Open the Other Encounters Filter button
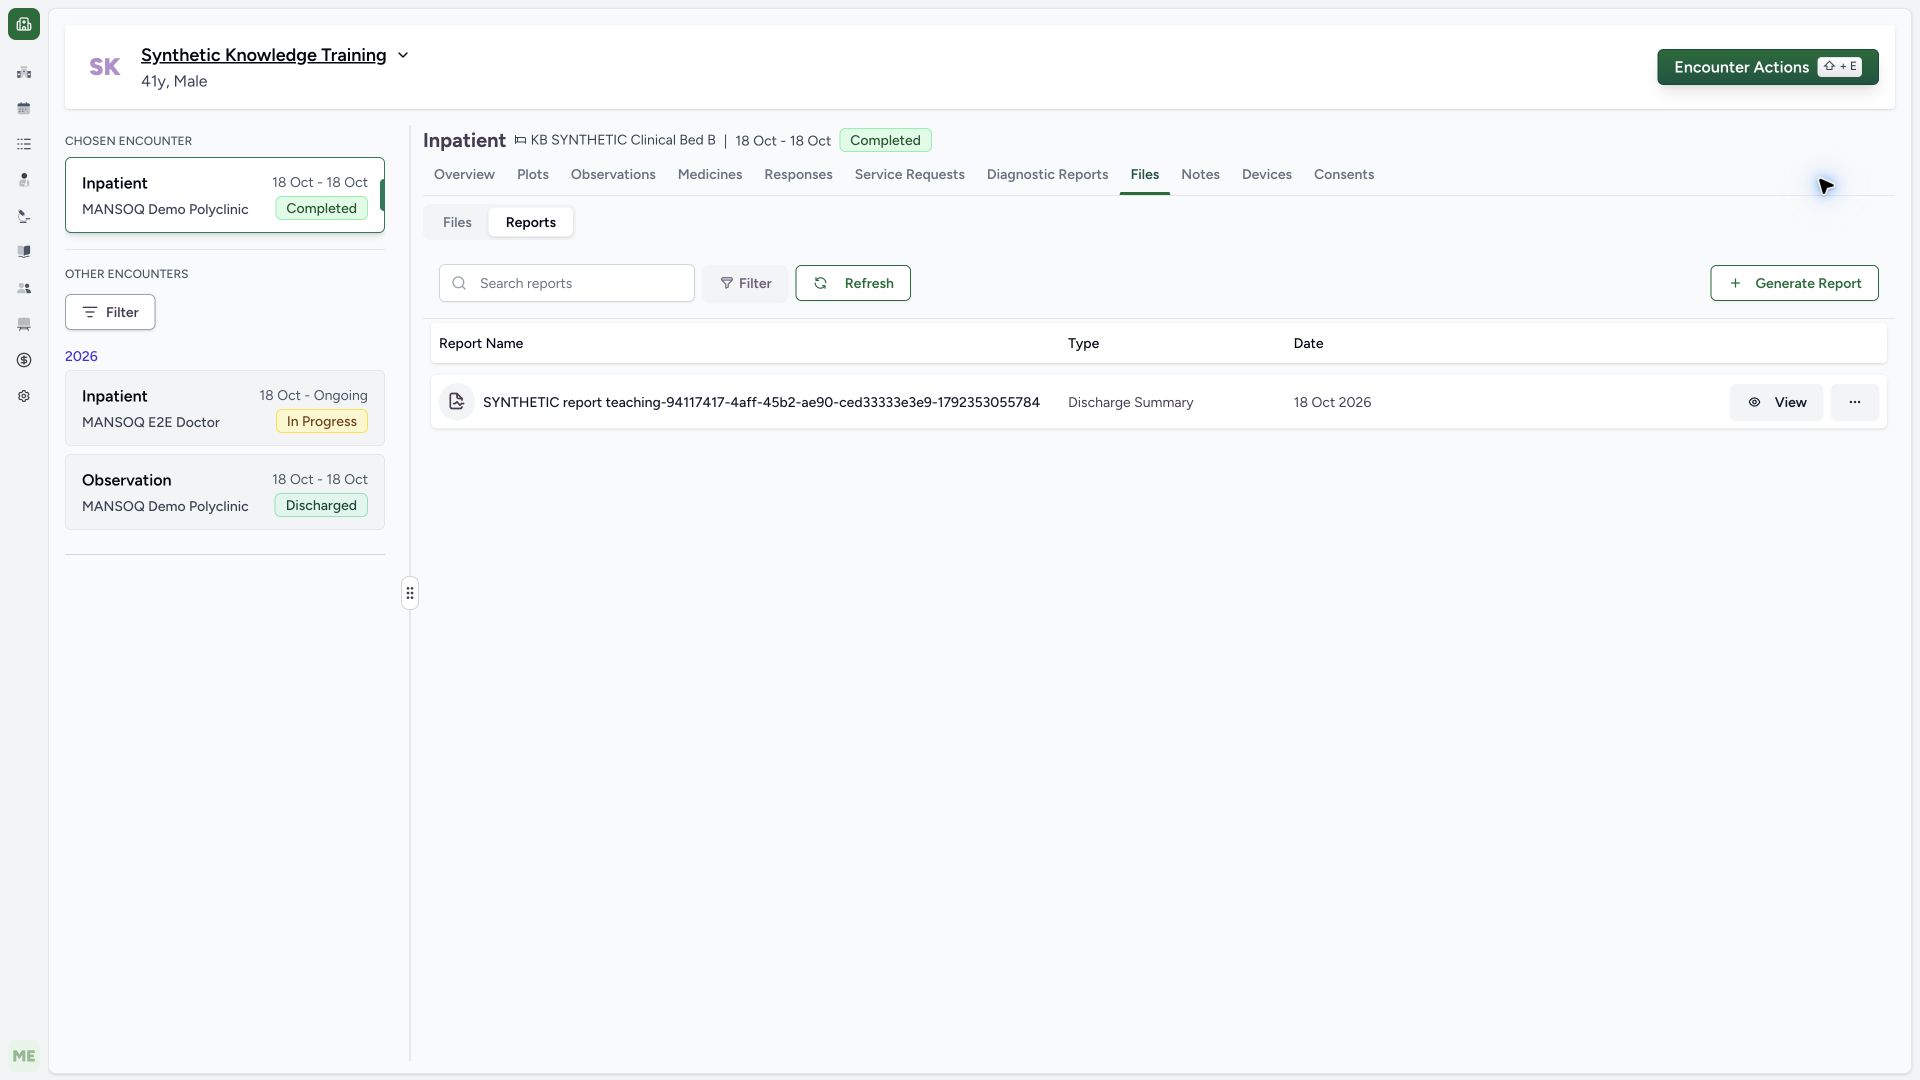Image resolution: width=1920 pixels, height=1080 pixels. tap(110, 312)
